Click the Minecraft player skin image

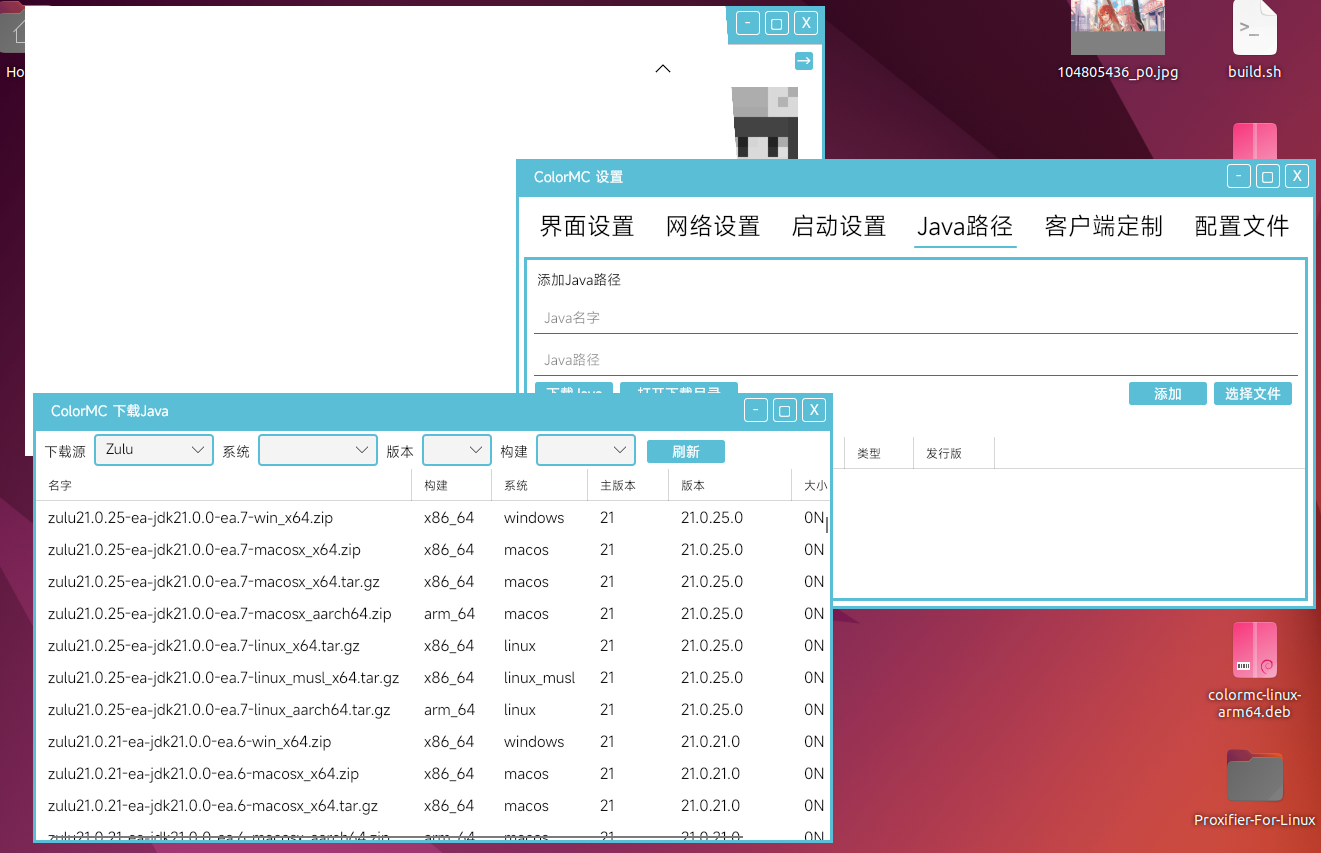[765, 120]
